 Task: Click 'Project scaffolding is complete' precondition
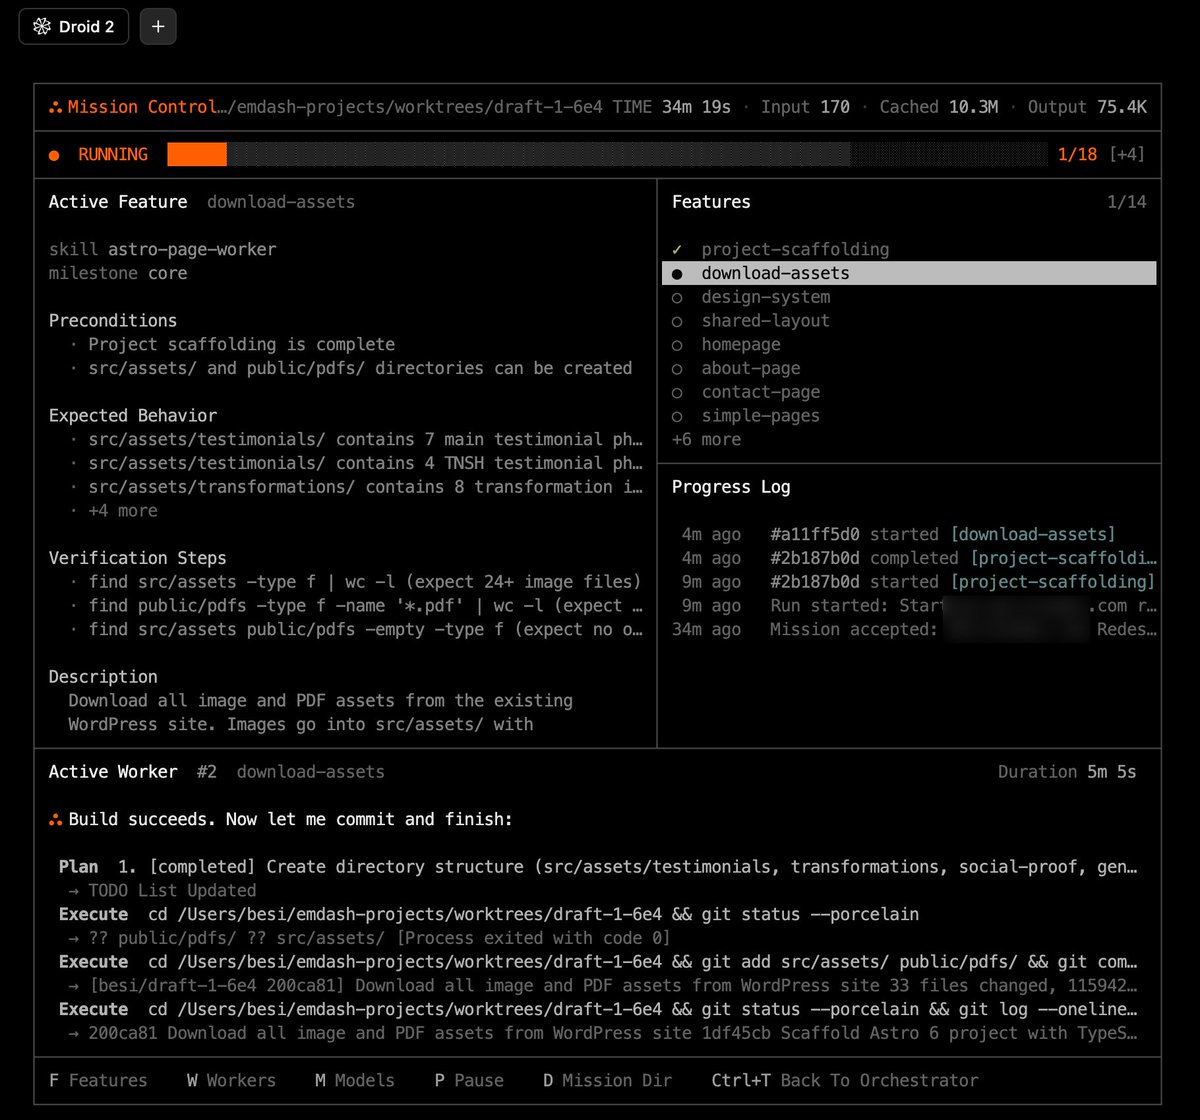pos(241,344)
